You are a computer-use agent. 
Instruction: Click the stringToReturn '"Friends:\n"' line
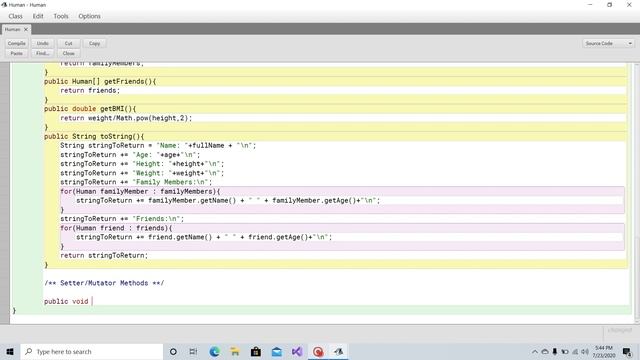122,219
